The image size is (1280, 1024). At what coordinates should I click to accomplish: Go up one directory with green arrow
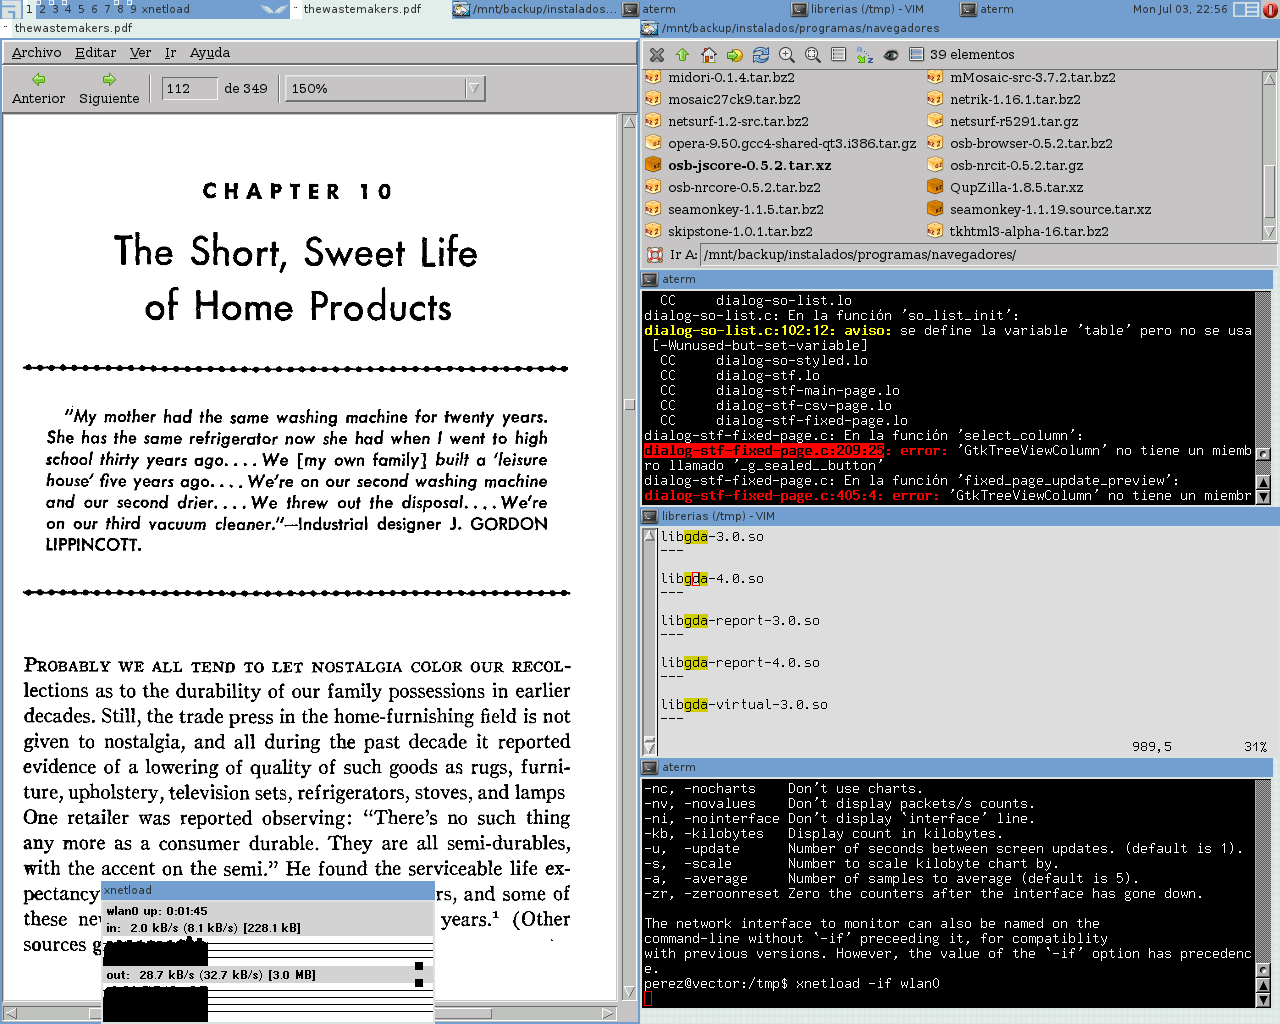(683, 55)
